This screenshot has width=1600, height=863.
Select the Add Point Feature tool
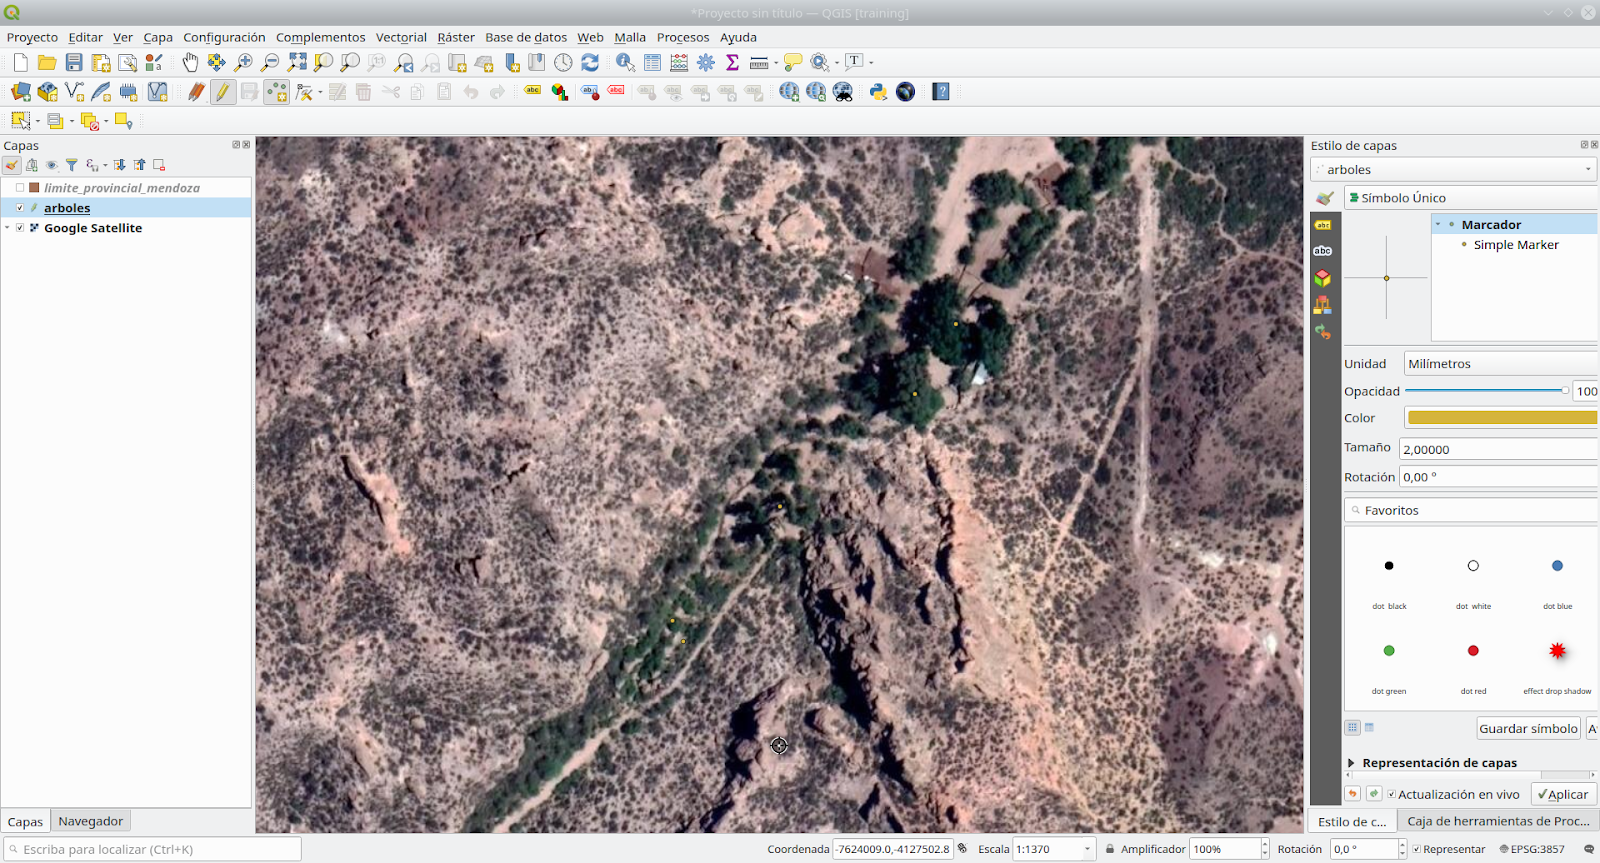pos(276,92)
